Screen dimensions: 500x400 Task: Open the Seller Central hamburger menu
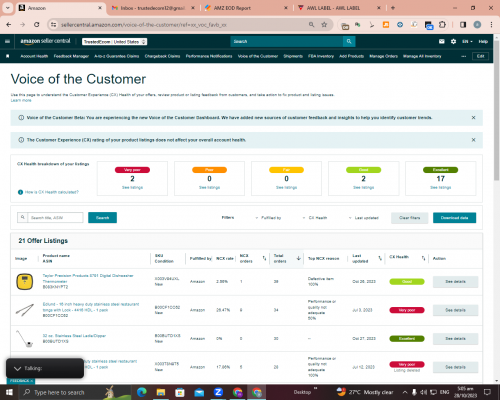[x=7, y=42]
